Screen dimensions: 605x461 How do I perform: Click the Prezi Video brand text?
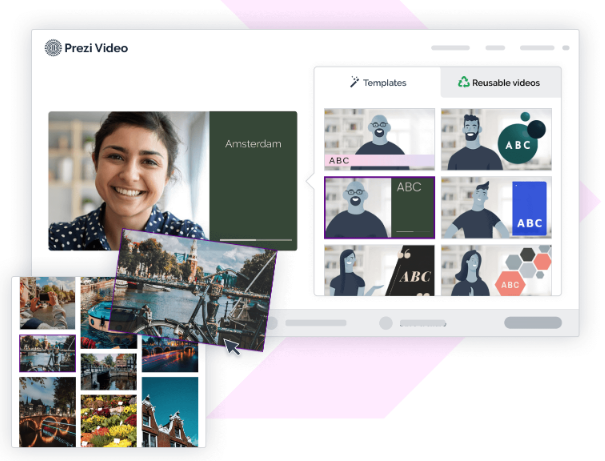point(96,48)
